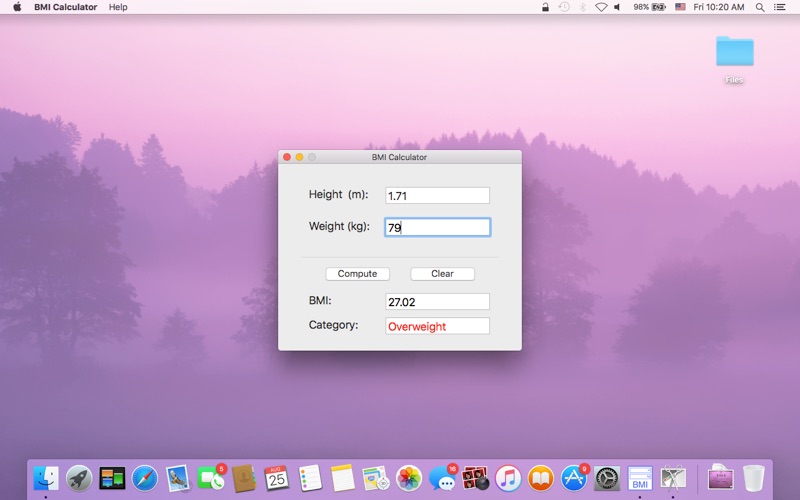Launch Safari from the dock
This screenshot has height=500, width=800.
coord(145,479)
